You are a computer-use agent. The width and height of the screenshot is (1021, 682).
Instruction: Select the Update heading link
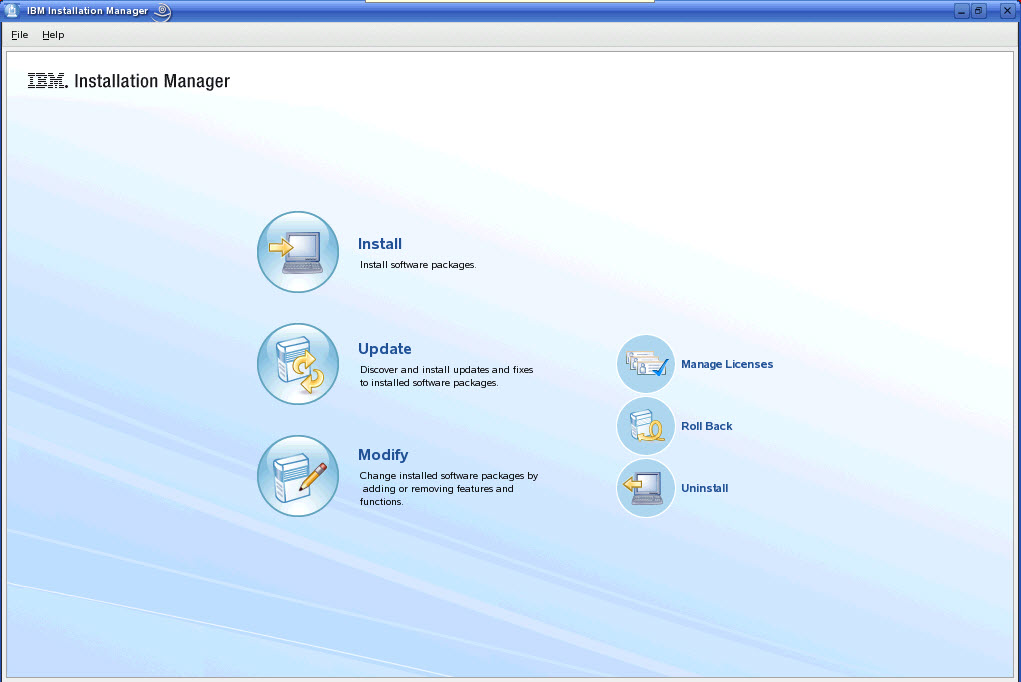384,348
